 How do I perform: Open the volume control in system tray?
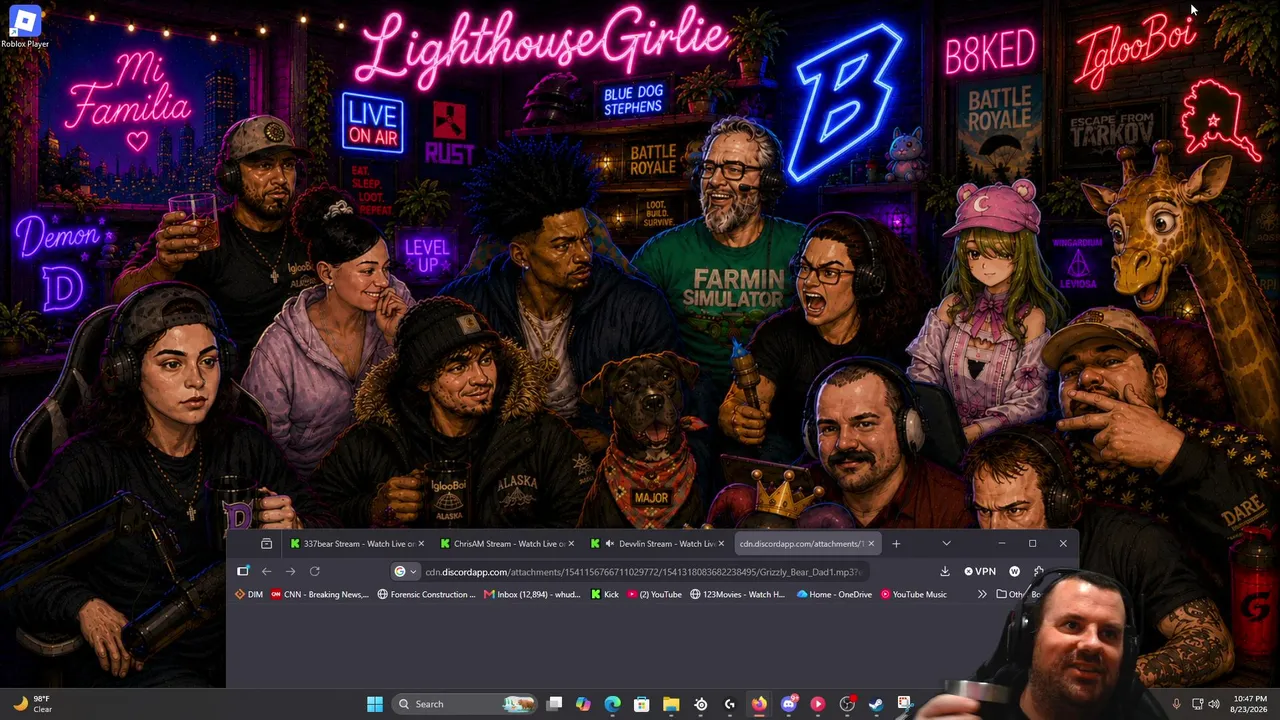pos(1214,704)
